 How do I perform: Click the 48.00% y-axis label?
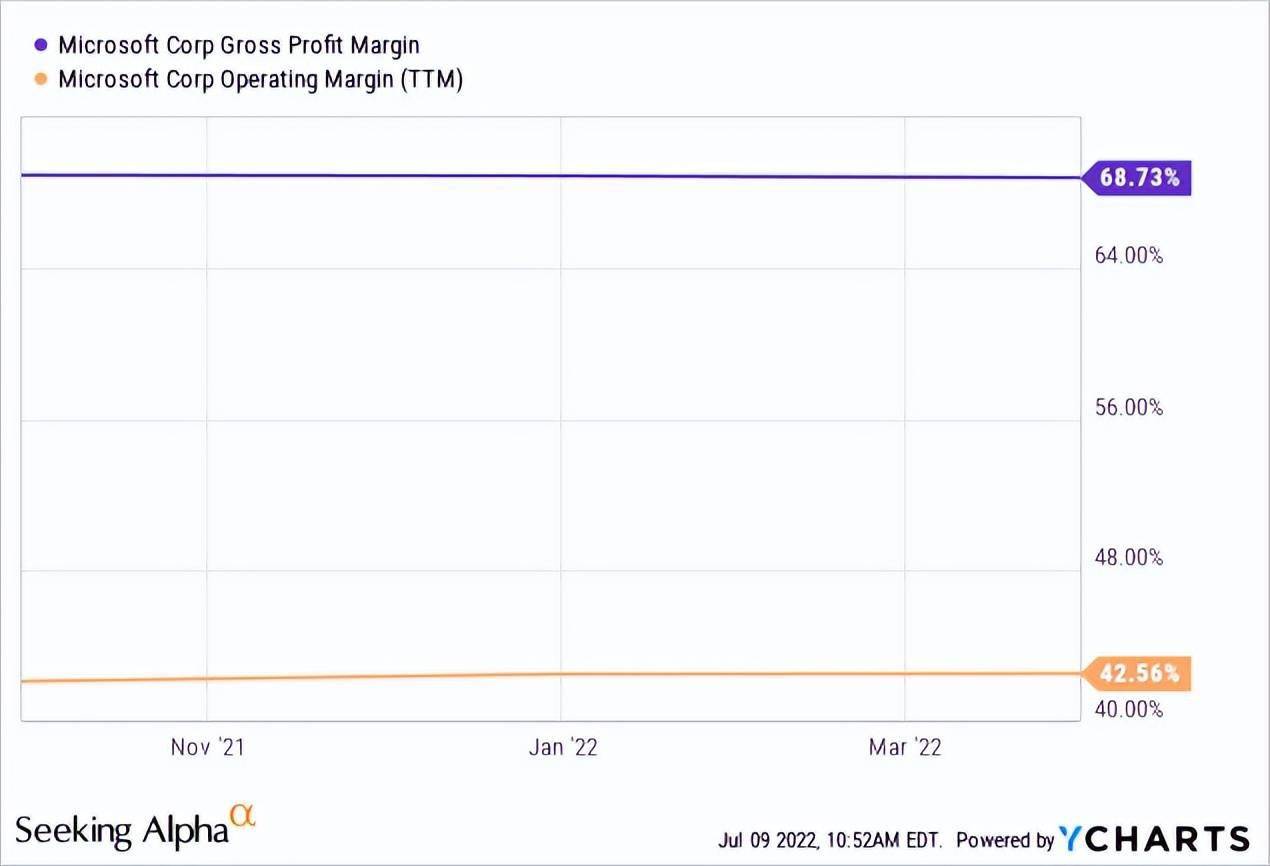[x=1129, y=558]
